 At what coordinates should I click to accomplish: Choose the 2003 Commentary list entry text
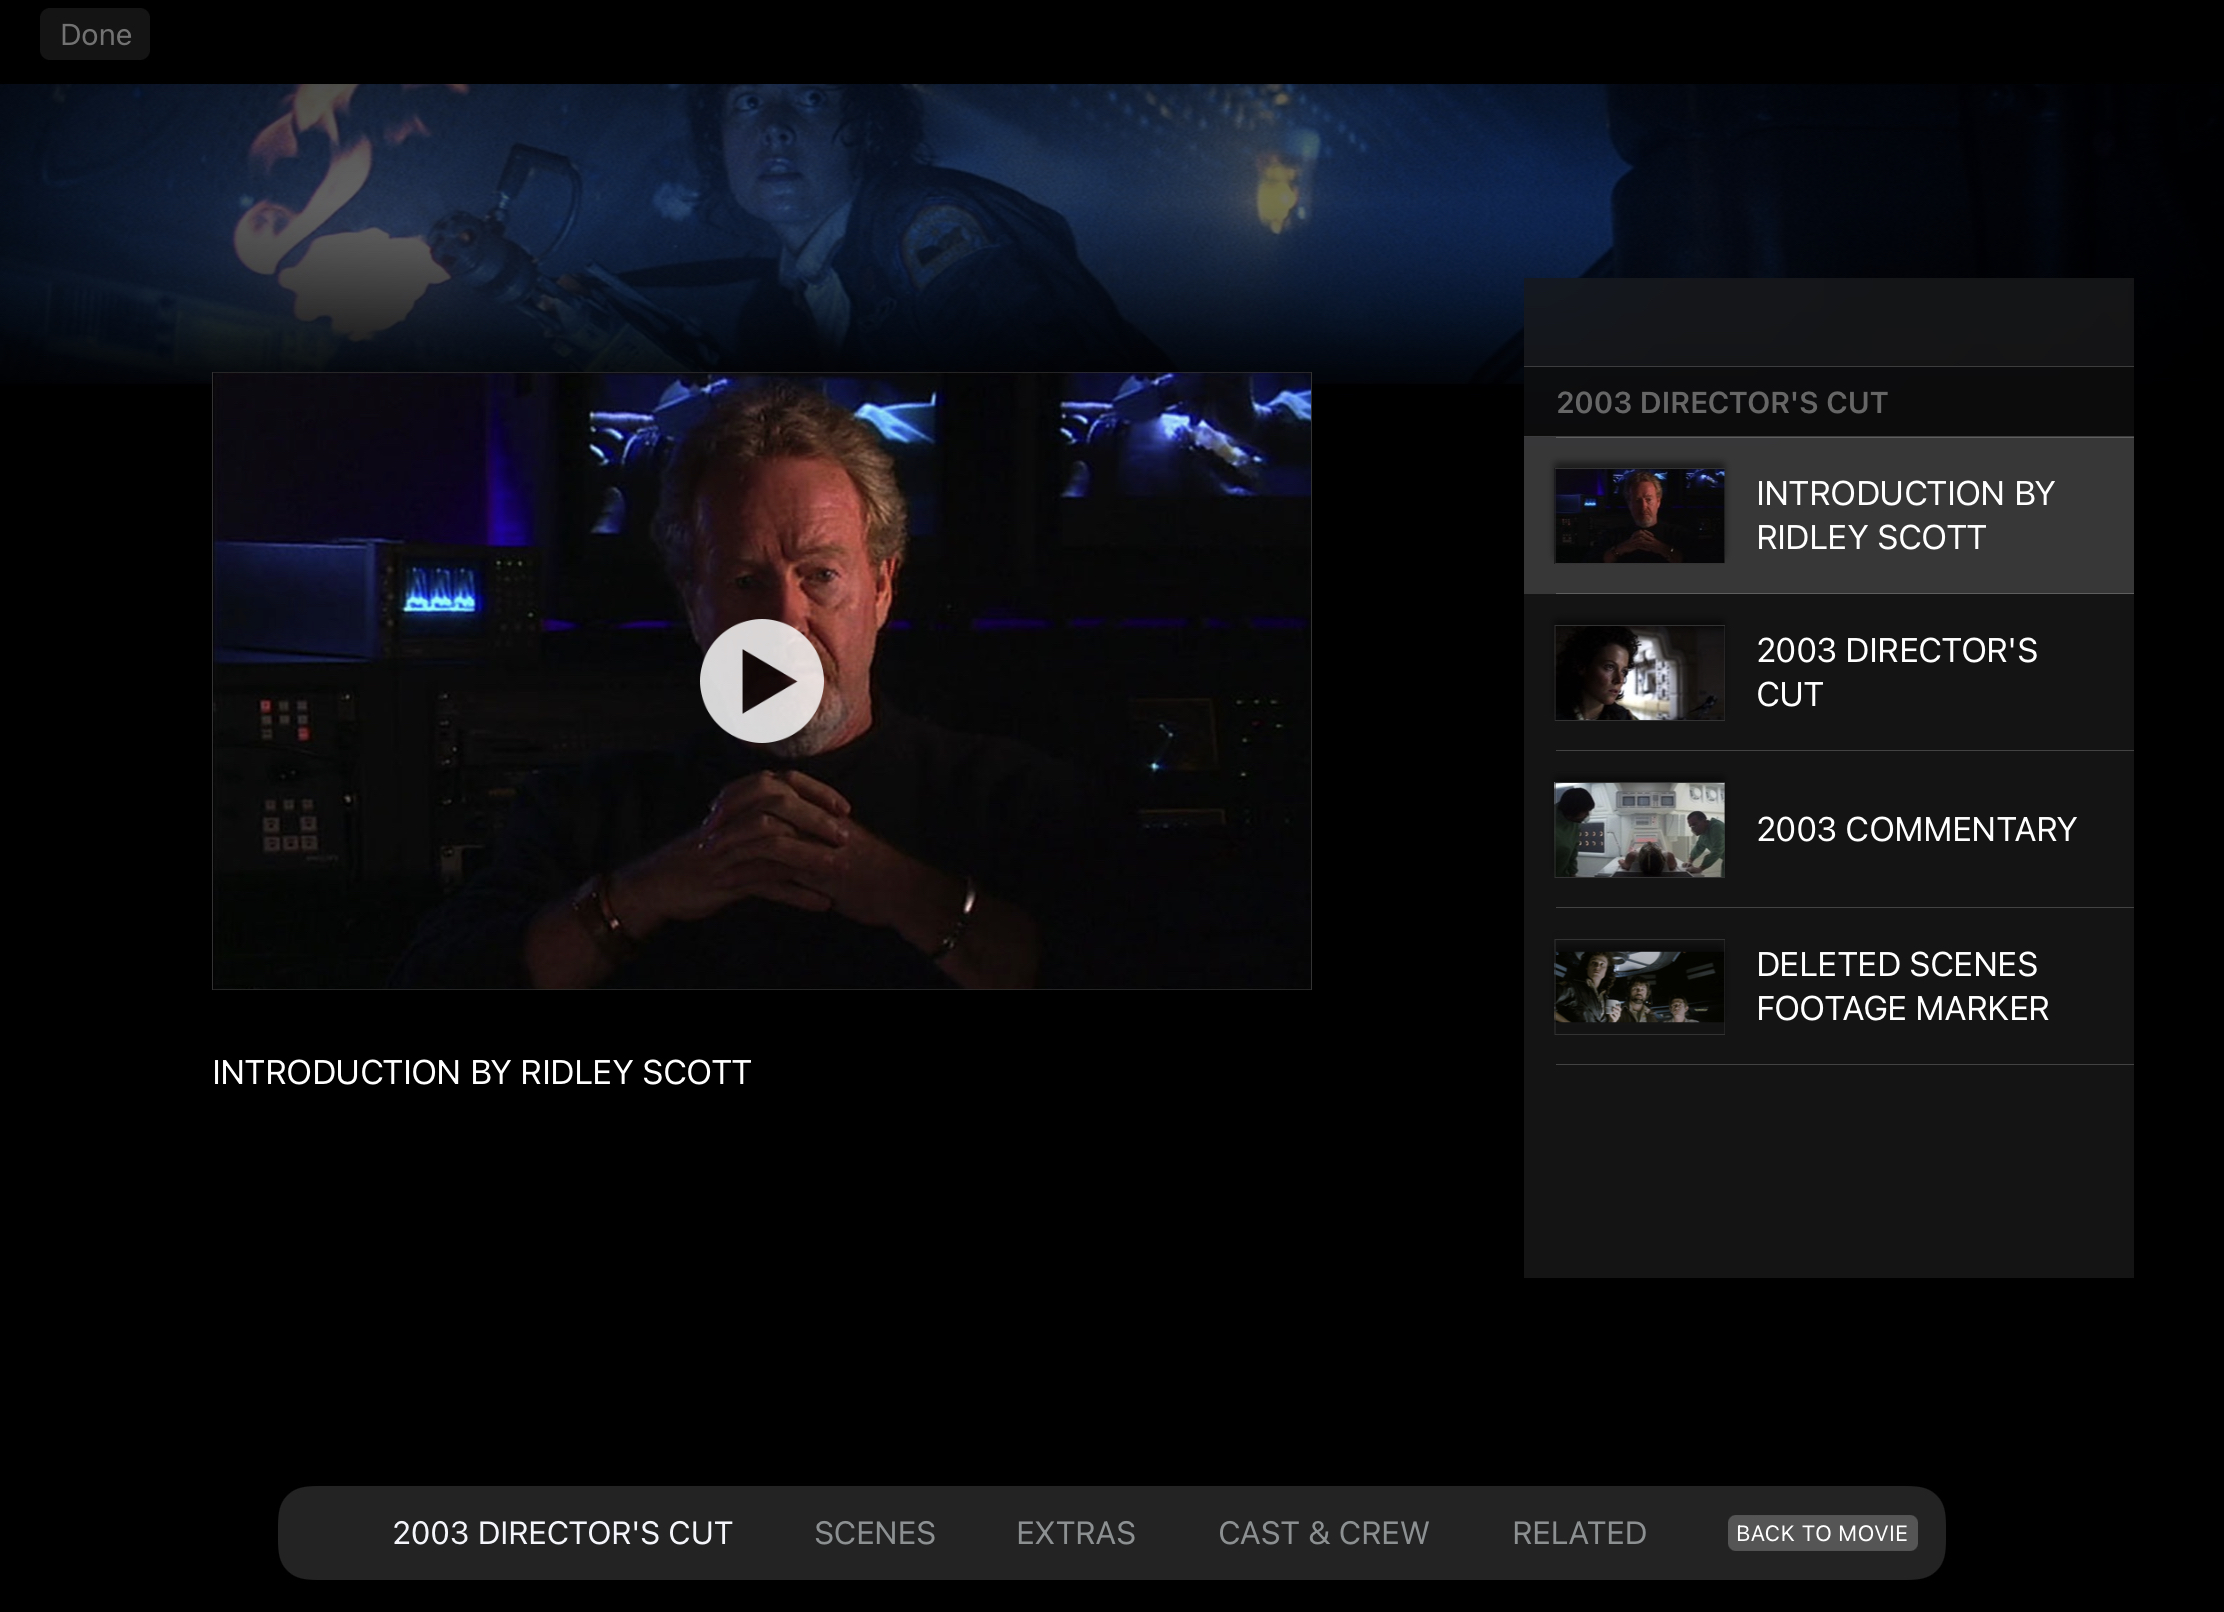[x=1916, y=829]
